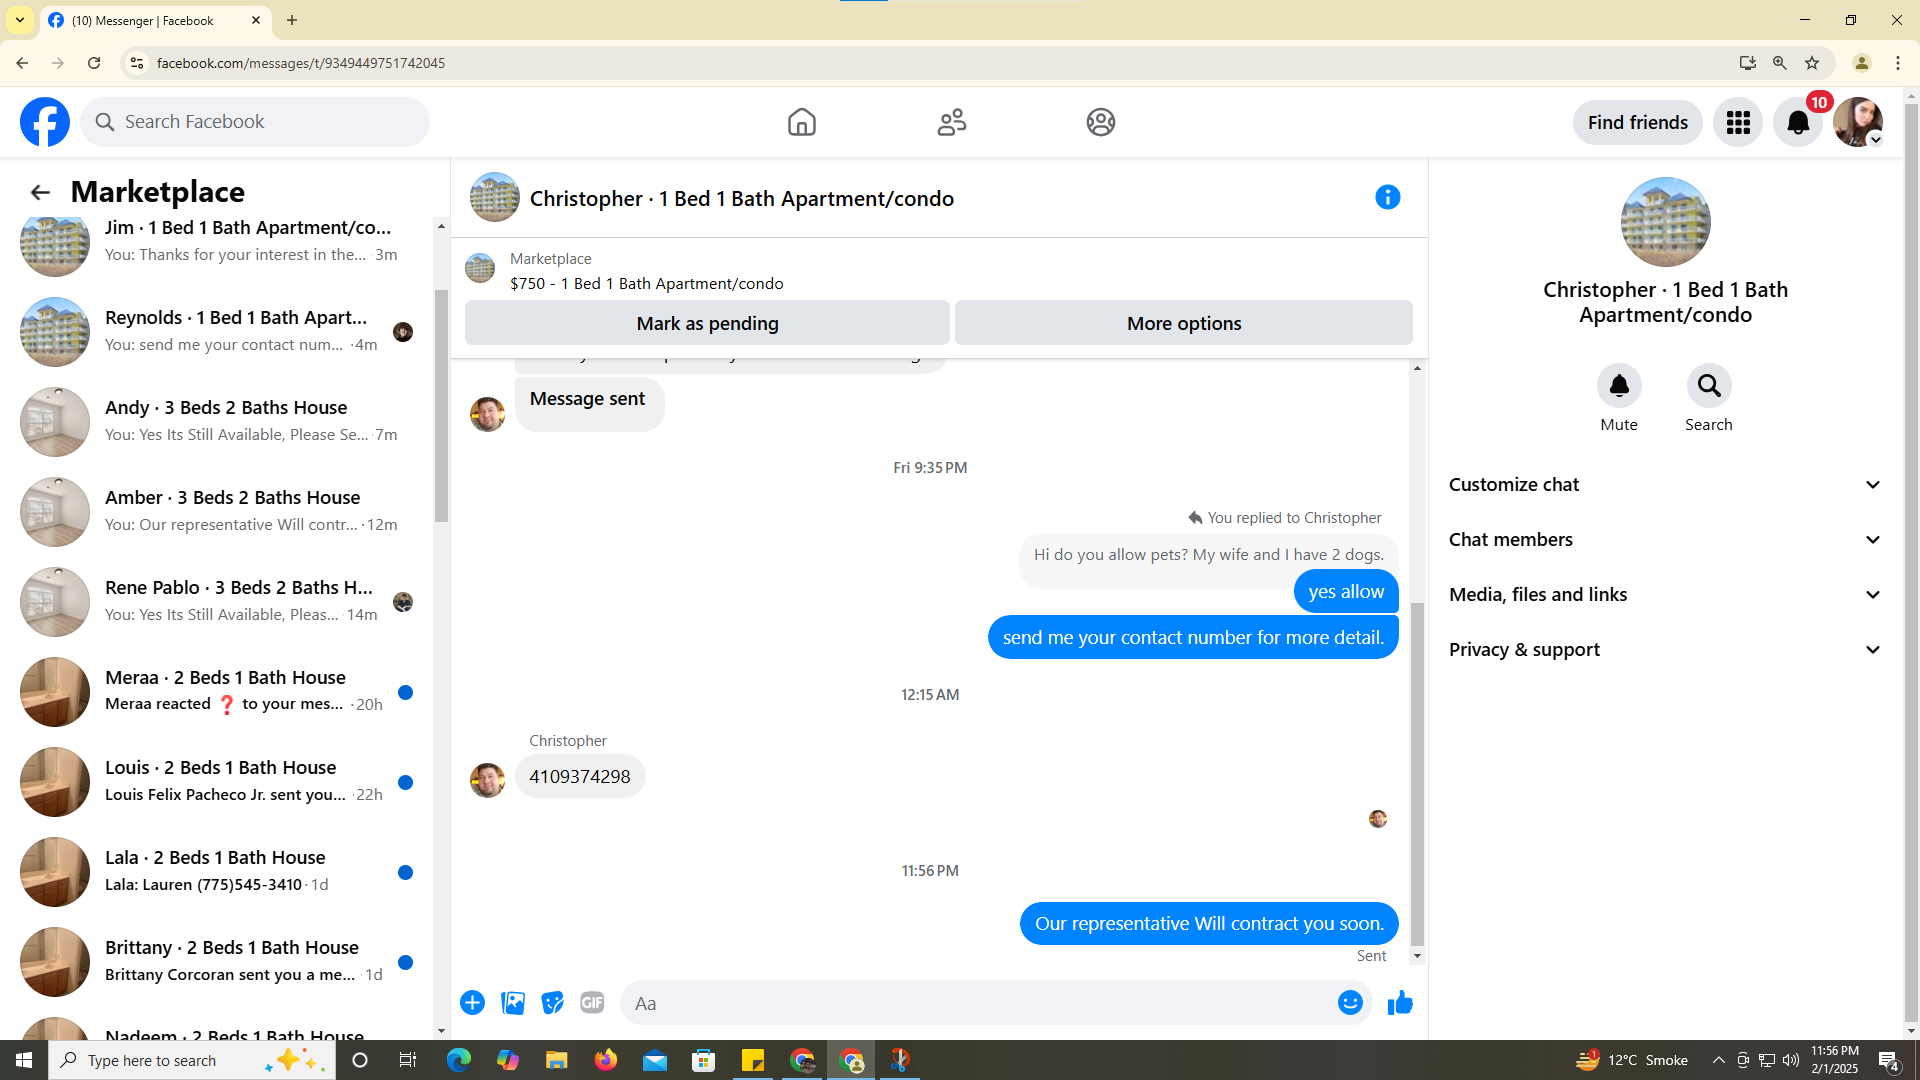The height and width of the screenshot is (1080, 1920).
Task: Open the Meraa 2 Beds conversation
Action: click(x=225, y=691)
